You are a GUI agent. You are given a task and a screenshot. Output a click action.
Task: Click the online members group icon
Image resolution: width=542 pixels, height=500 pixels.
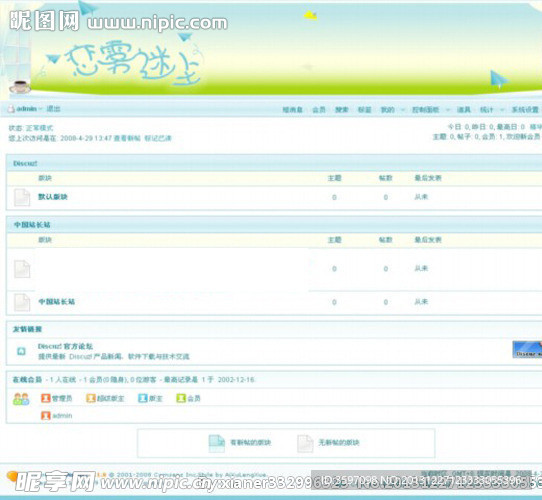pos(21,399)
